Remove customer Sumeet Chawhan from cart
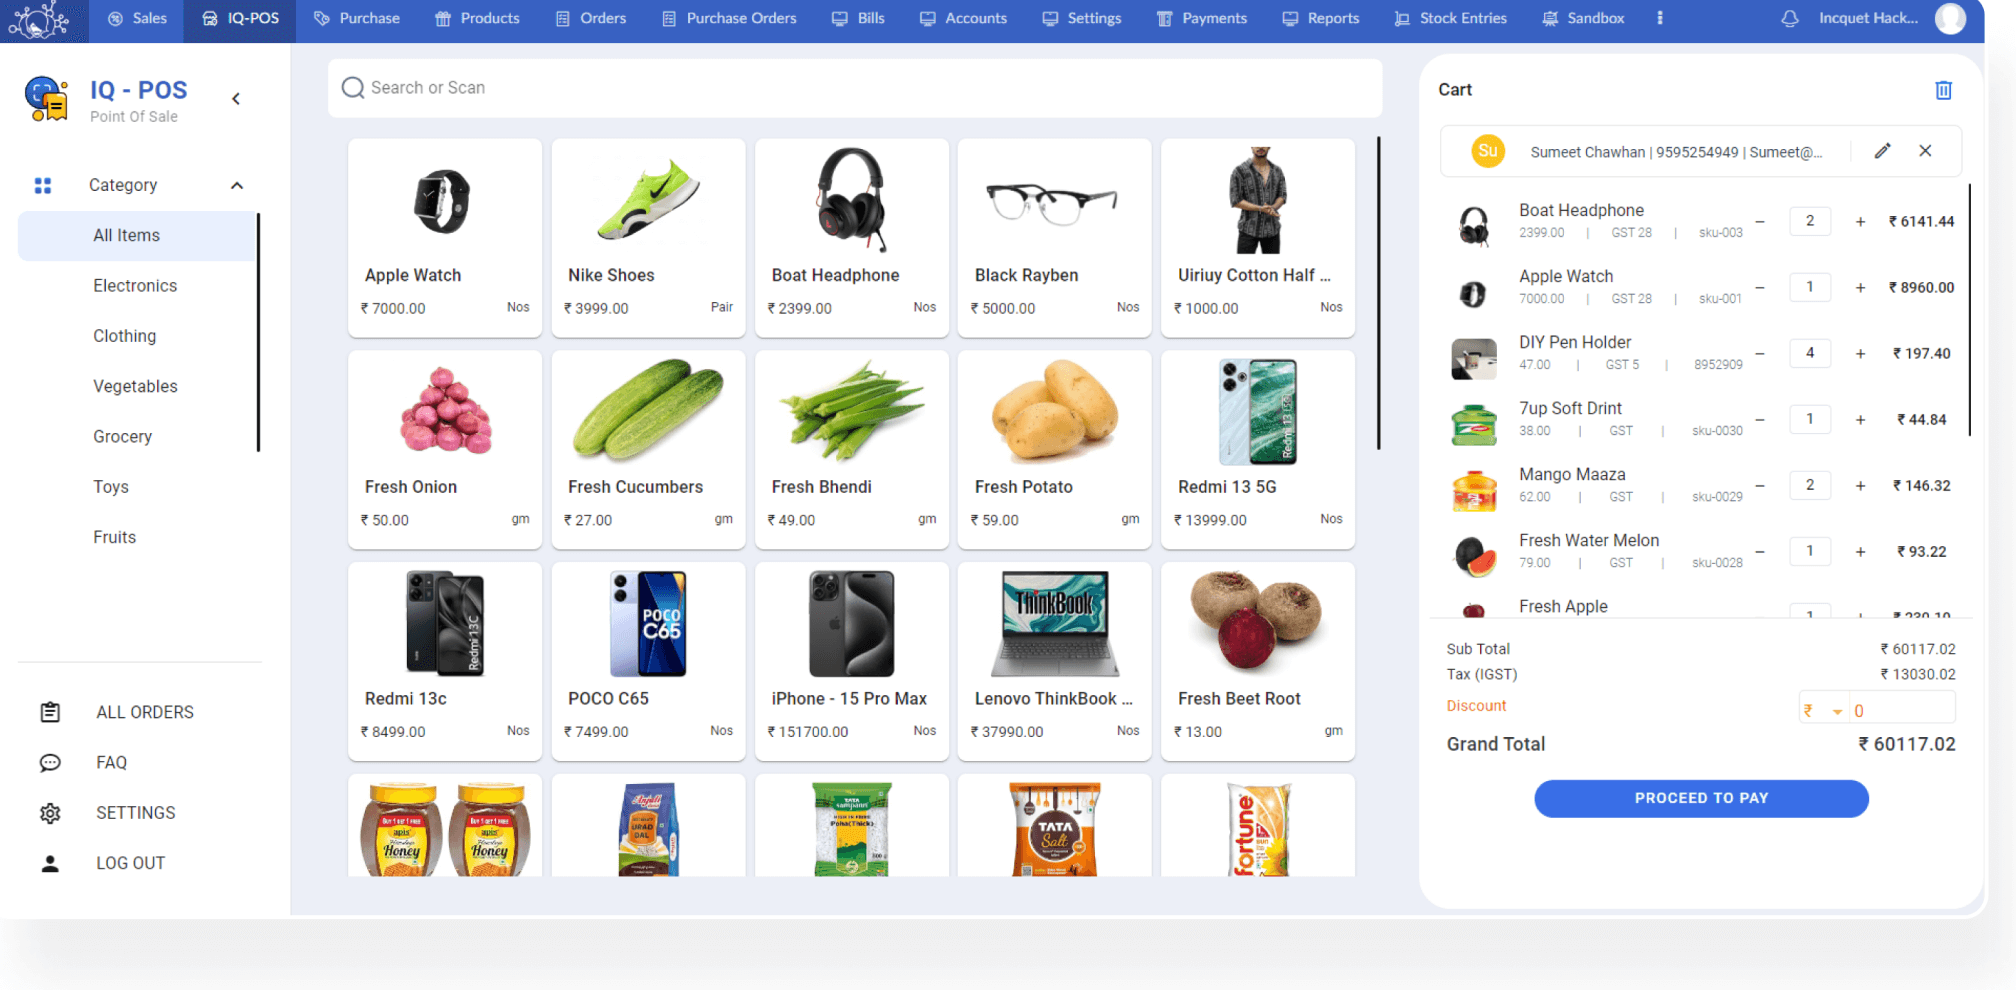 point(1925,151)
